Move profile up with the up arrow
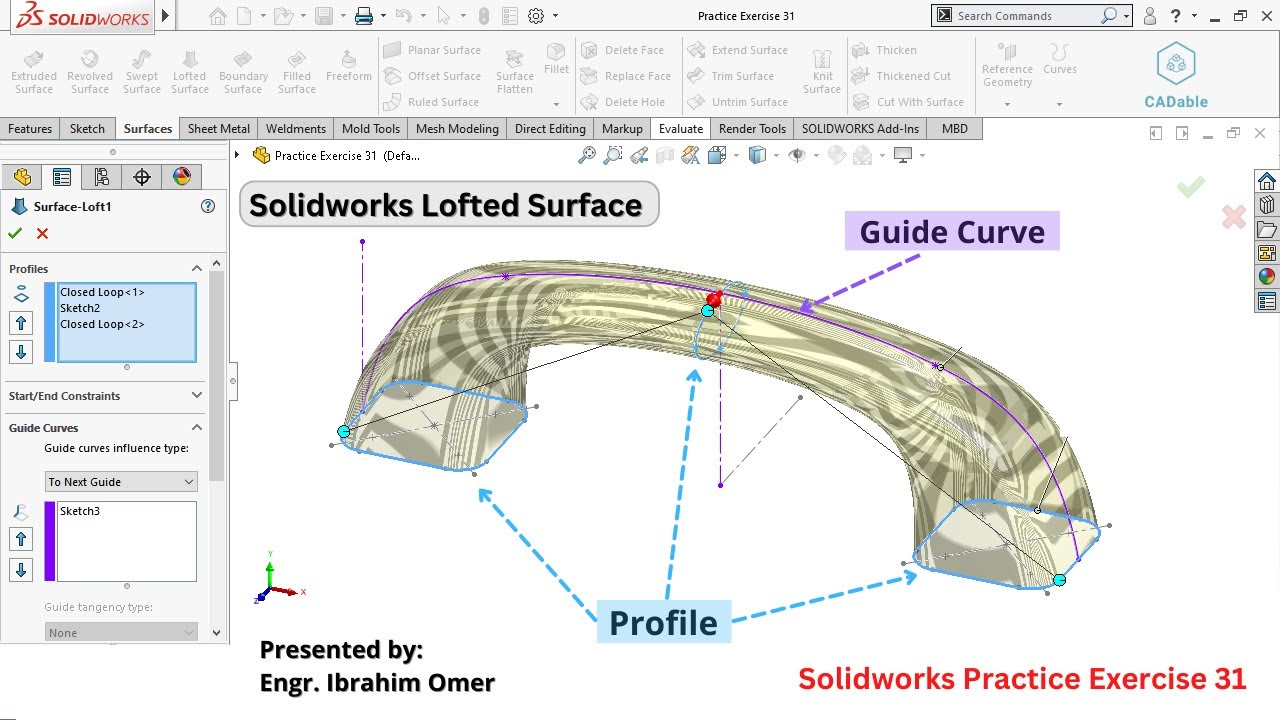Screen dimensions: 1280x720 click(22, 323)
